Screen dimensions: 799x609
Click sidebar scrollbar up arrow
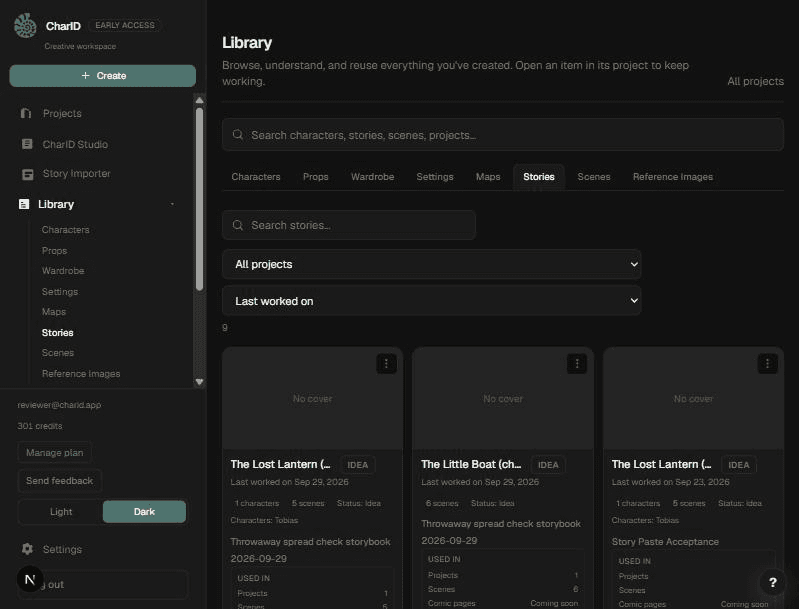[199, 100]
